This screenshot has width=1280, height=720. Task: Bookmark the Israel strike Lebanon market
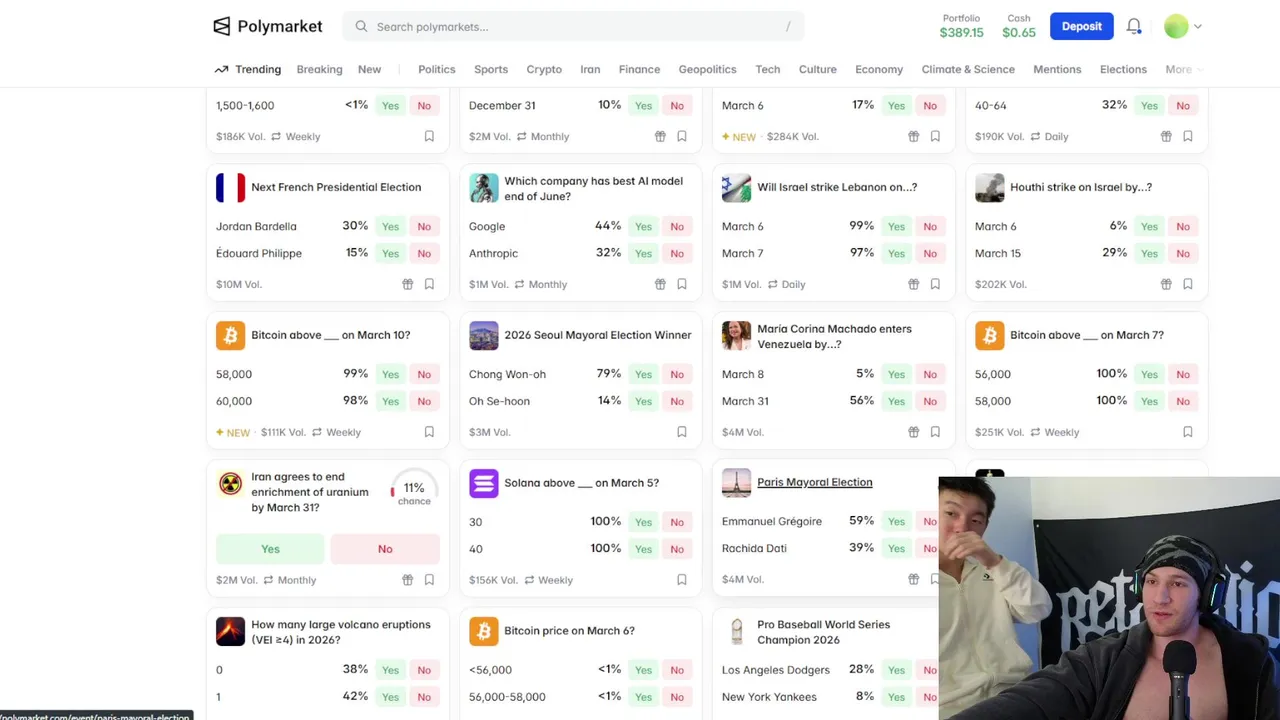tap(935, 284)
